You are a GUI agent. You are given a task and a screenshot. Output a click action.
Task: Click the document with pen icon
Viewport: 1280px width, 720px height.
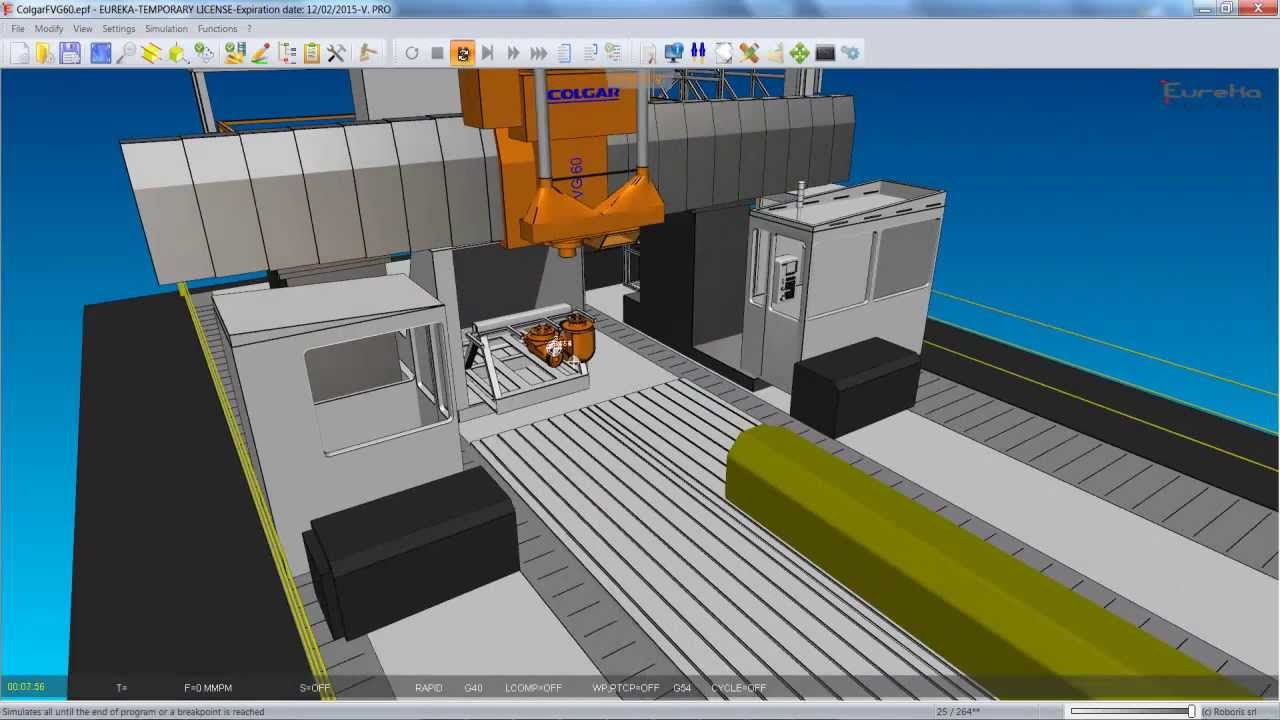(648, 53)
